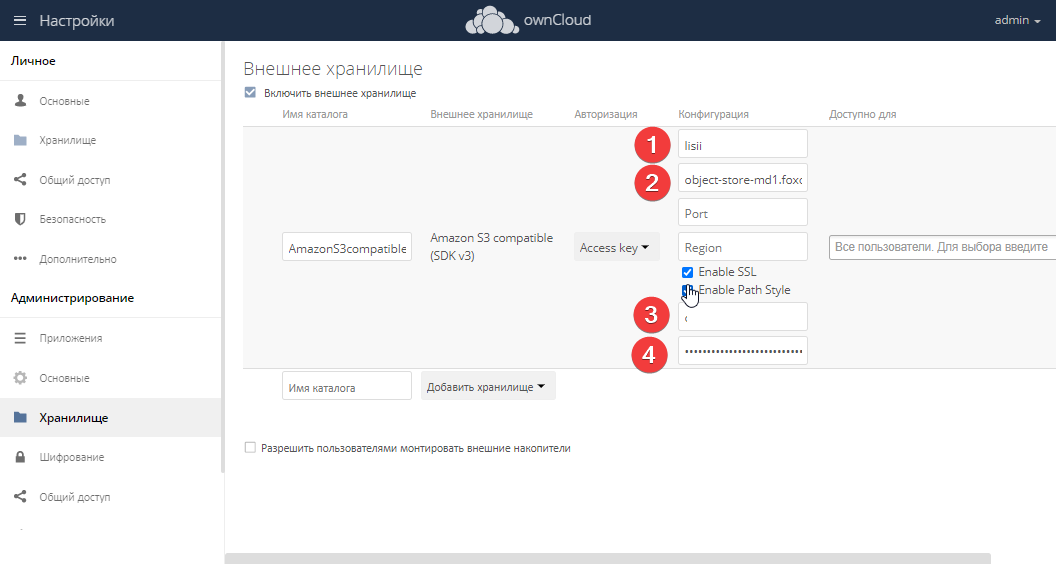Select the admin Хранилище section
The image size is (1056, 564).
tap(110, 417)
